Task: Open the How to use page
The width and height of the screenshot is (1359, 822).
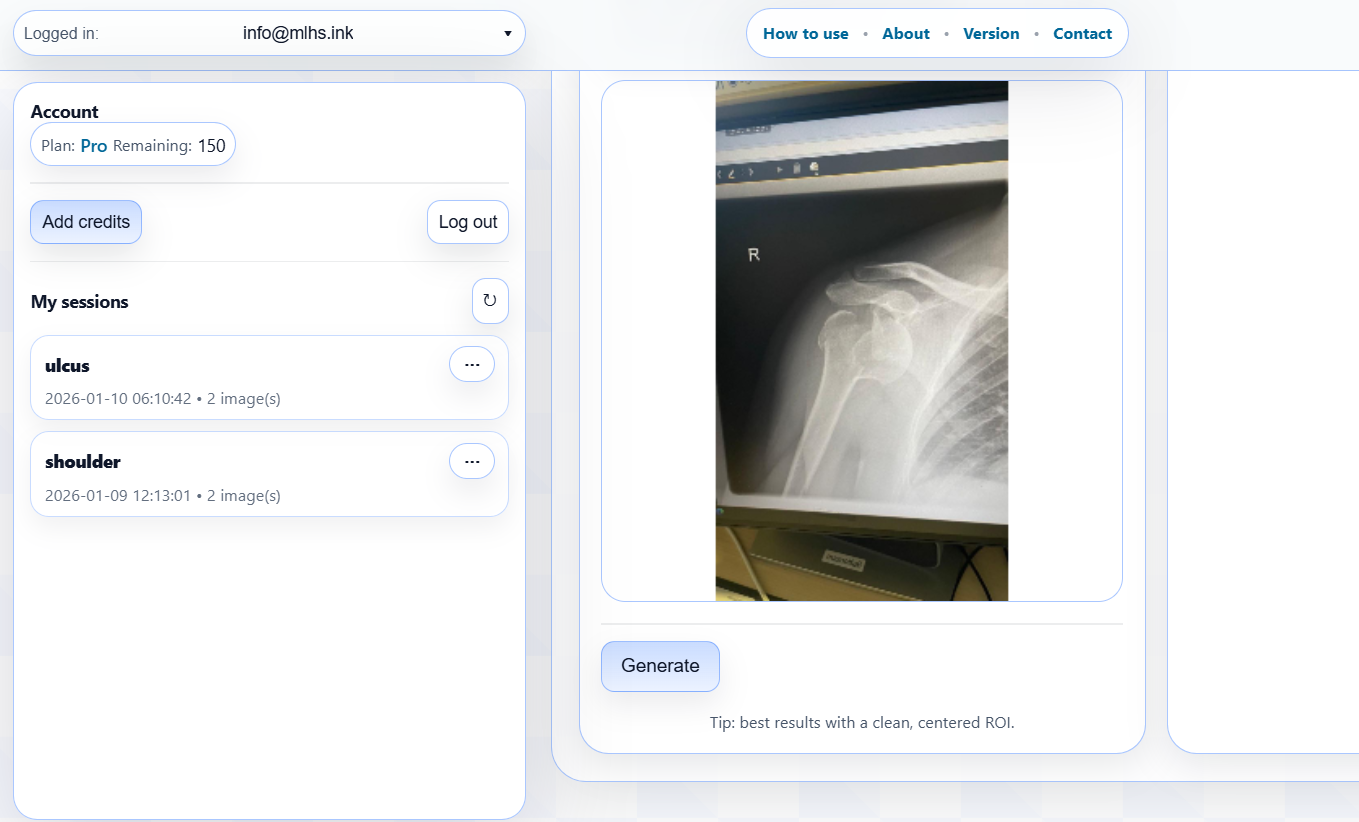Action: coord(805,34)
